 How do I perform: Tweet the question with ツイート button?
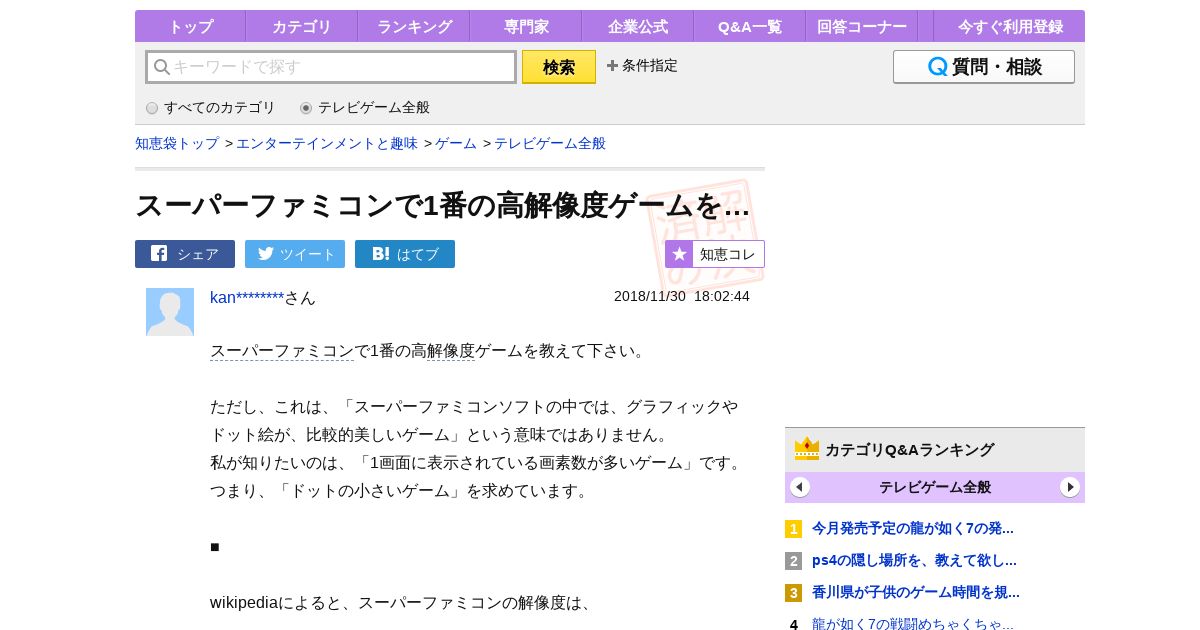295,254
